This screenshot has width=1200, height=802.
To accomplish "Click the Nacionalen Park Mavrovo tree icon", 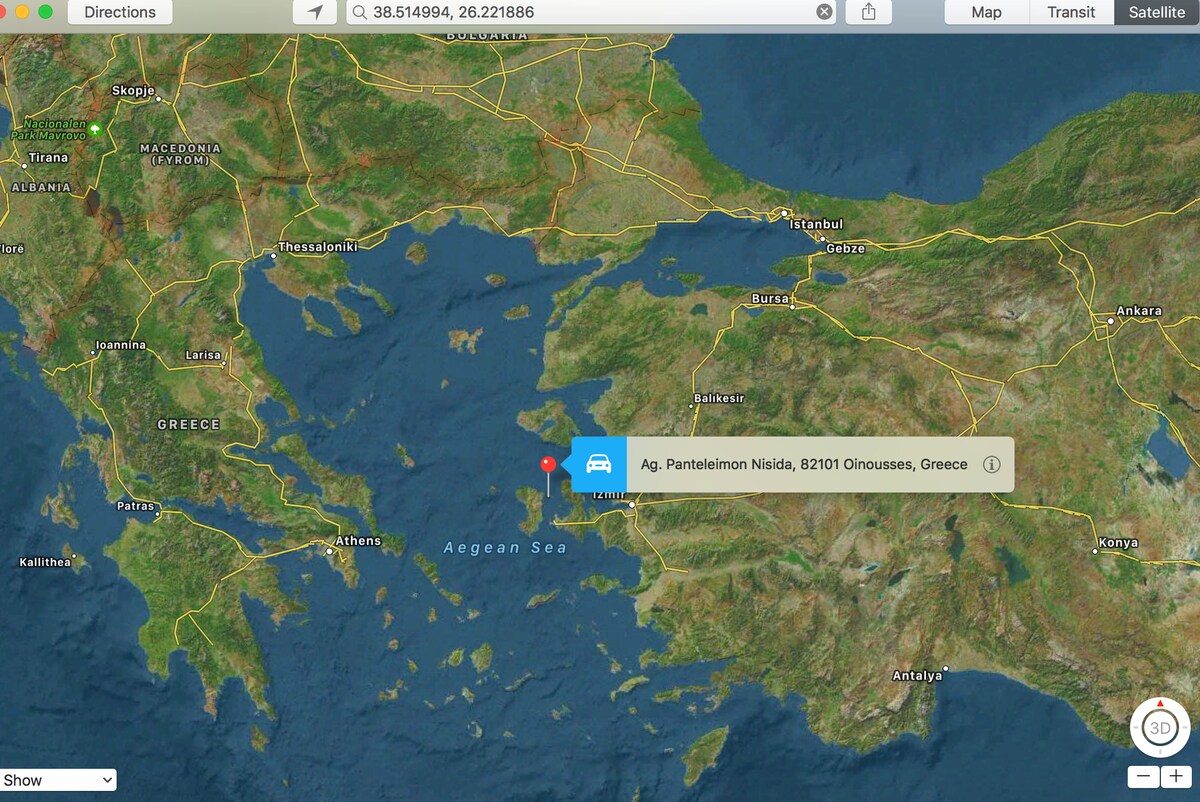I will [x=95, y=129].
